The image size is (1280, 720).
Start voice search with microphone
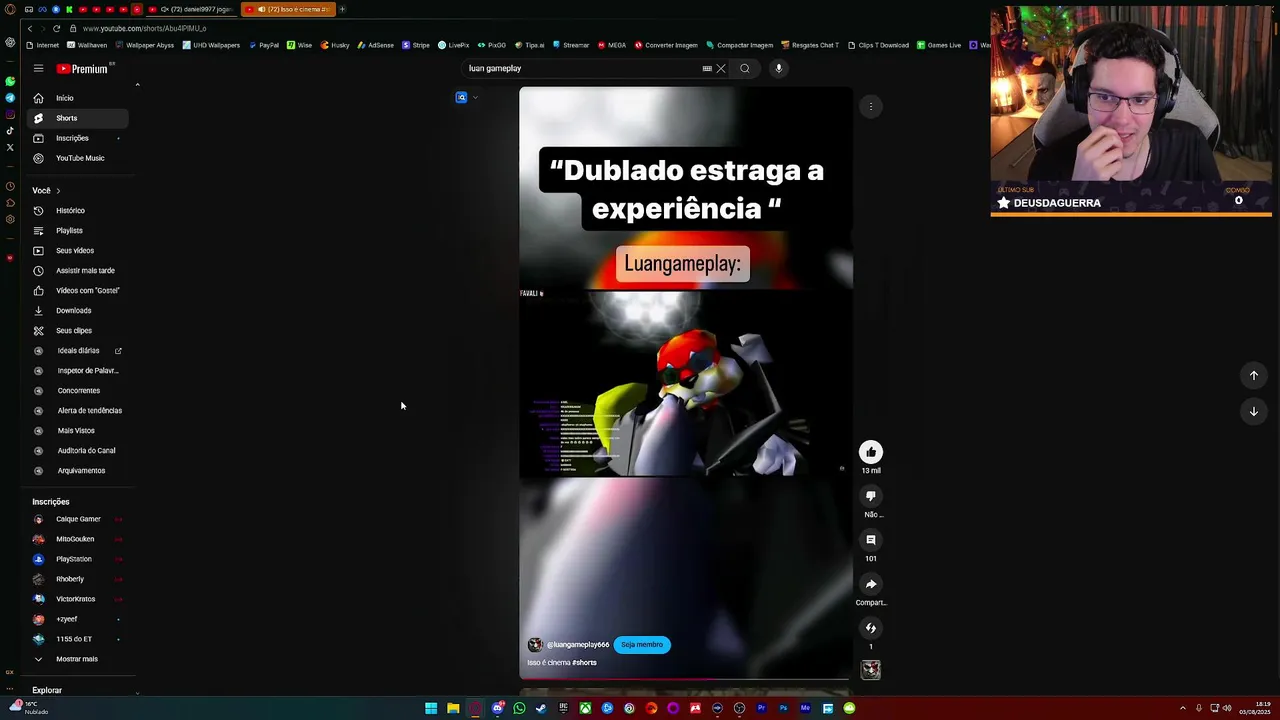click(x=779, y=69)
